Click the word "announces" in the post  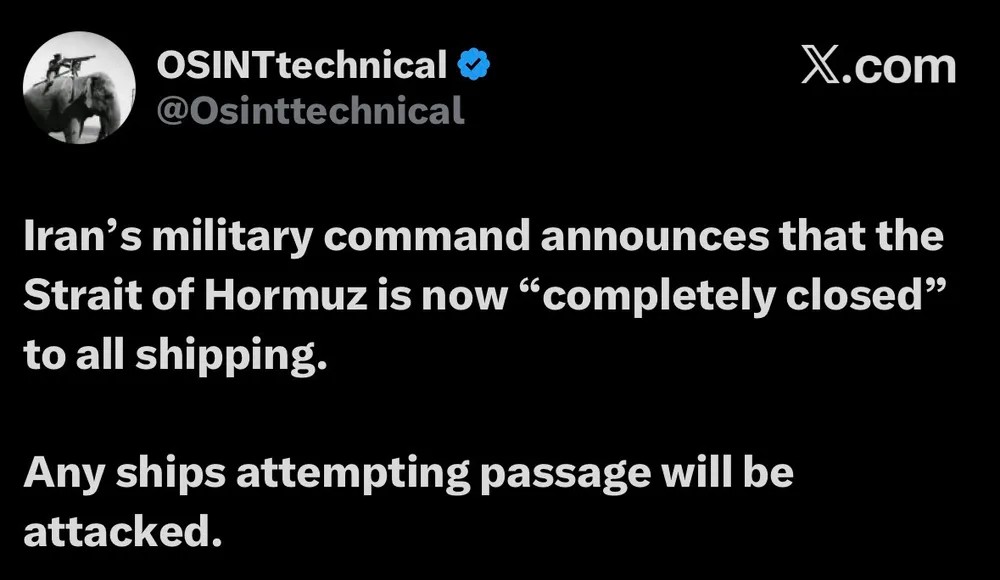point(655,237)
